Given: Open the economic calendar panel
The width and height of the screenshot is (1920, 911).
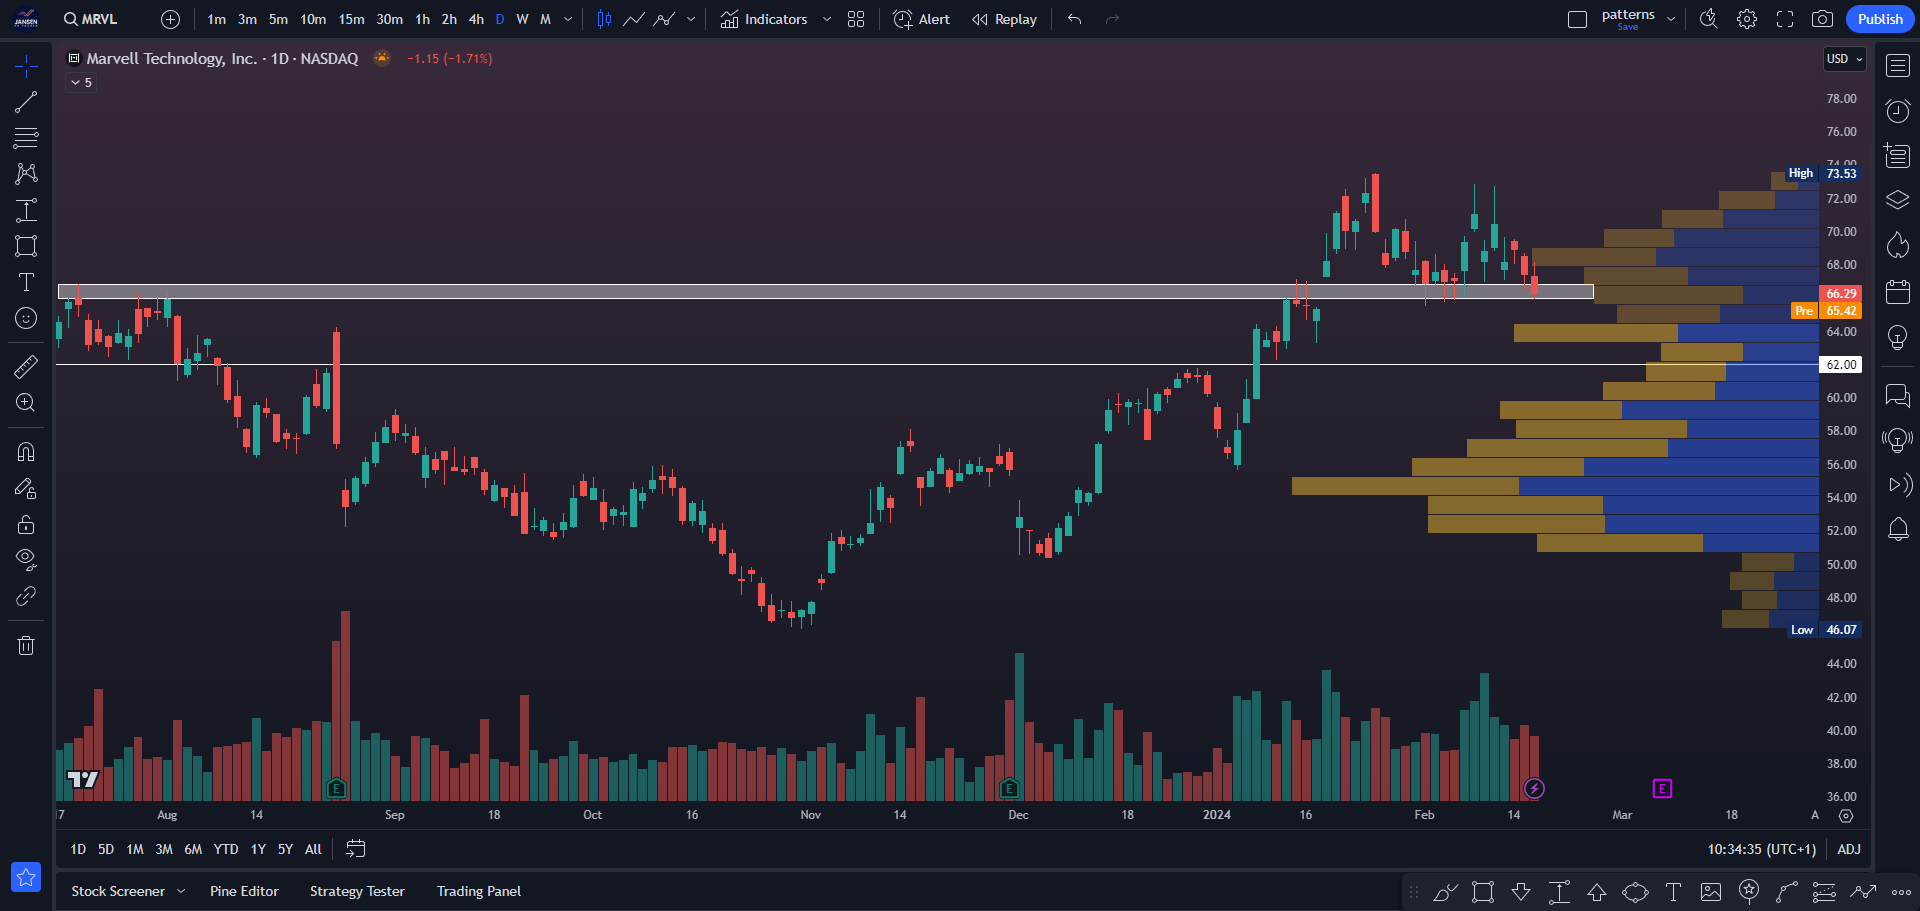Looking at the screenshot, I should tap(1898, 292).
